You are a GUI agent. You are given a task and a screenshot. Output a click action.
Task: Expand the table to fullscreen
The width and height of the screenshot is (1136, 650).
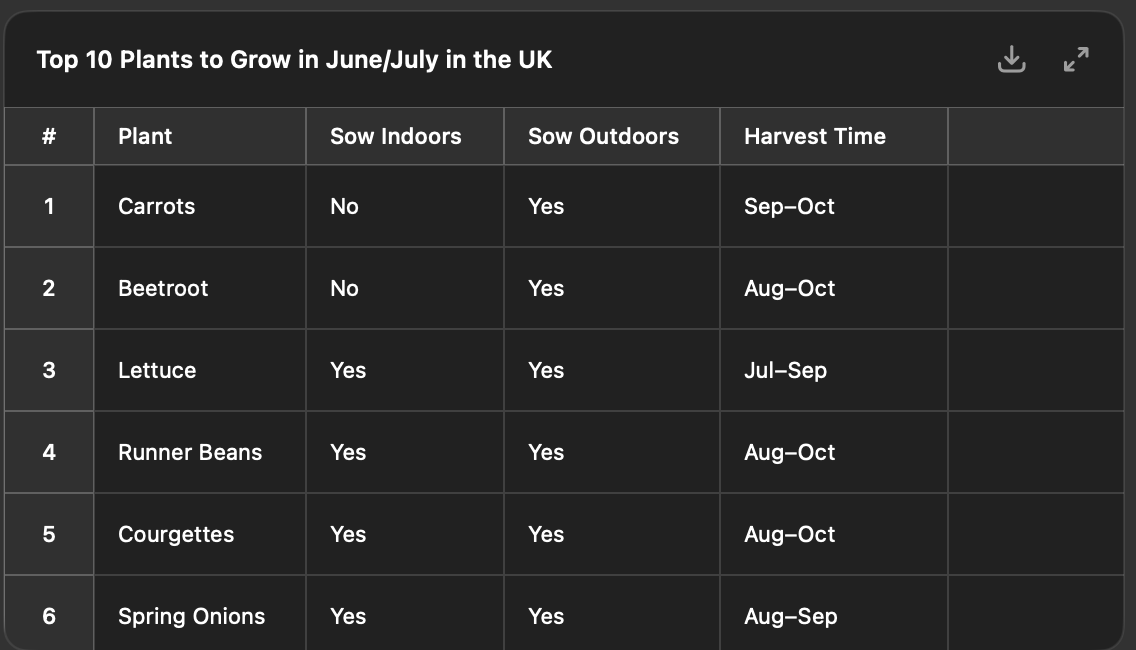1076,60
